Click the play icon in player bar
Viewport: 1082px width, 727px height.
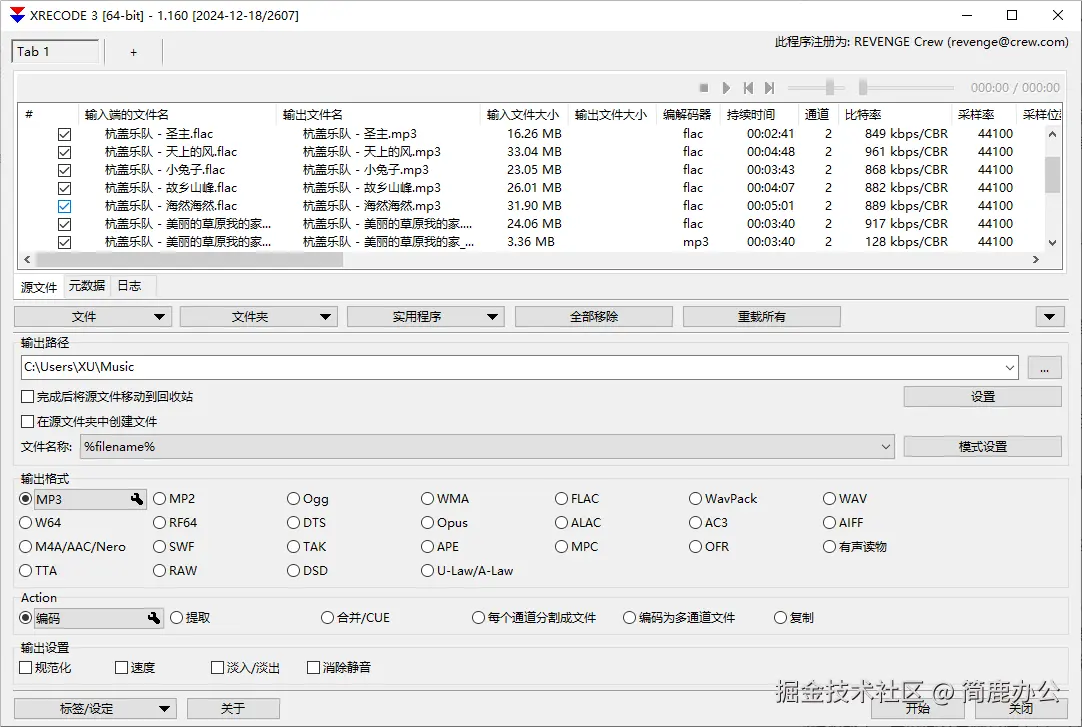(726, 88)
